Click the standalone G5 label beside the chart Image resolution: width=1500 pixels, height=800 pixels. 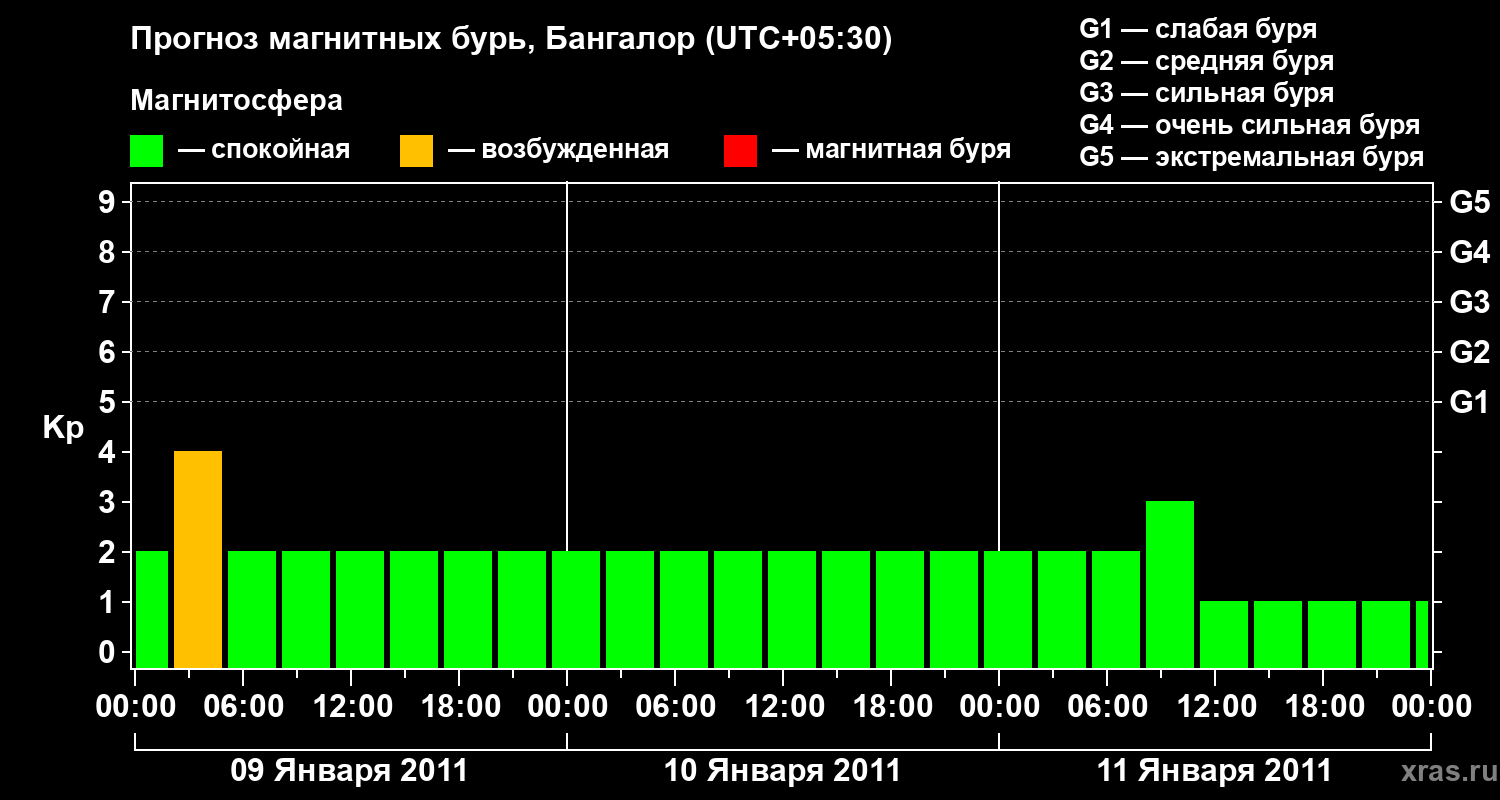point(1470,203)
